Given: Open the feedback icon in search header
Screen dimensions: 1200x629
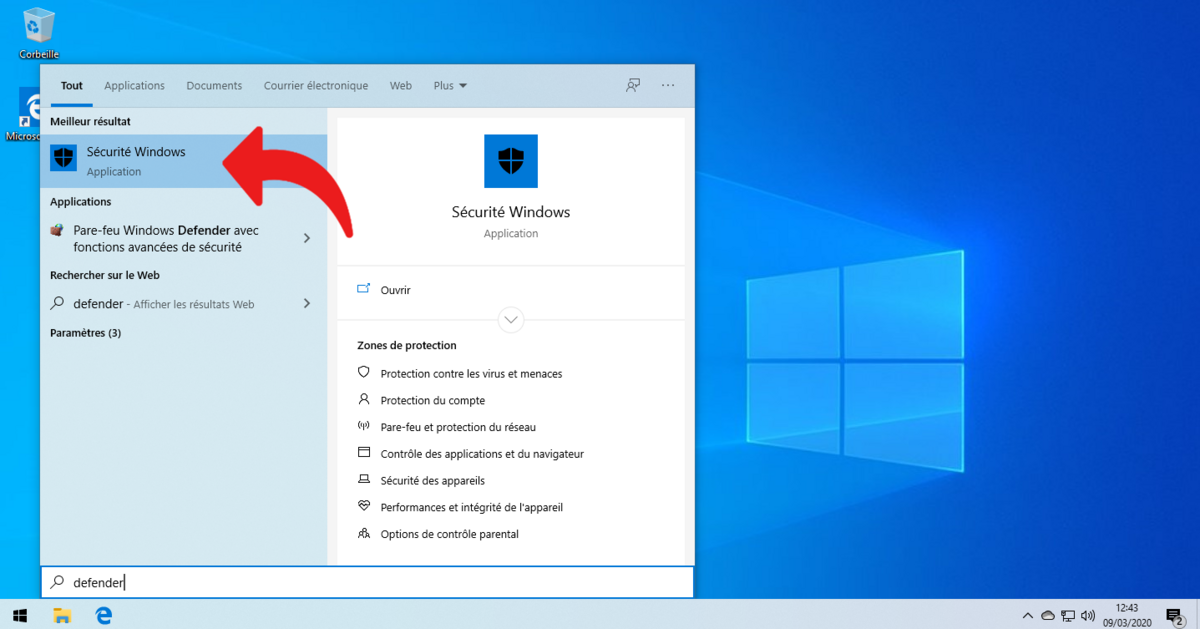Looking at the screenshot, I should point(633,86).
